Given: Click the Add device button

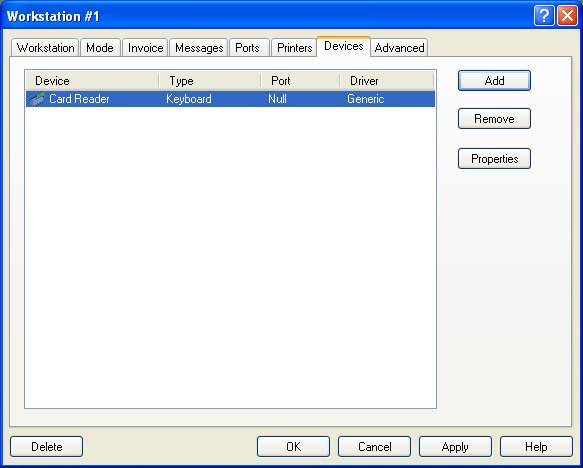Looking at the screenshot, I should click(494, 81).
